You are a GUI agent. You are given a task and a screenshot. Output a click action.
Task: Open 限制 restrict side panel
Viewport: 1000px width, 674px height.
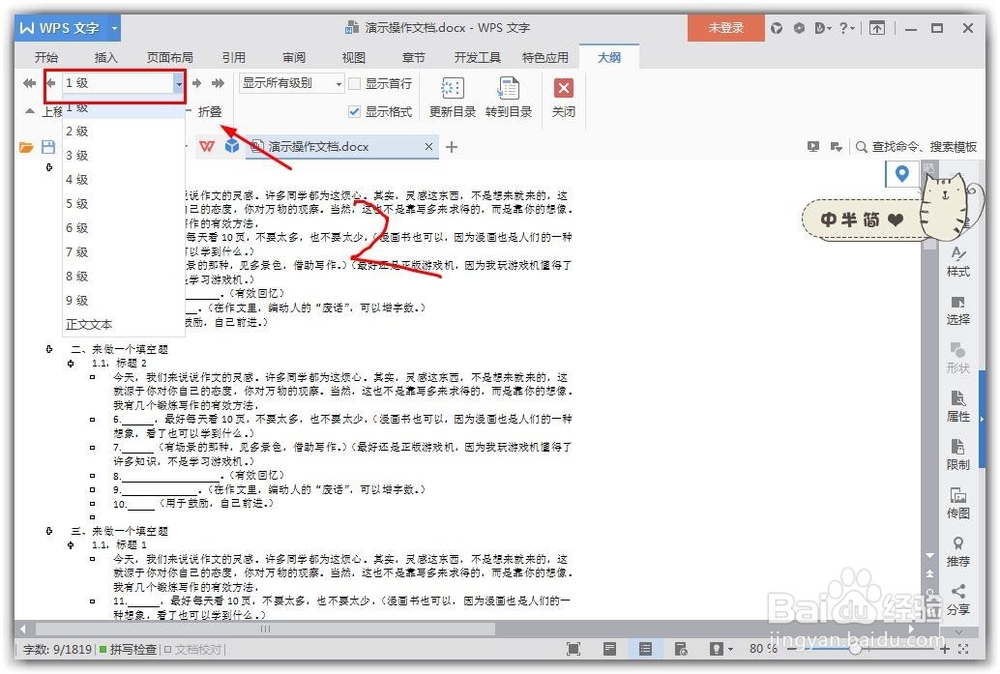(x=957, y=455)
